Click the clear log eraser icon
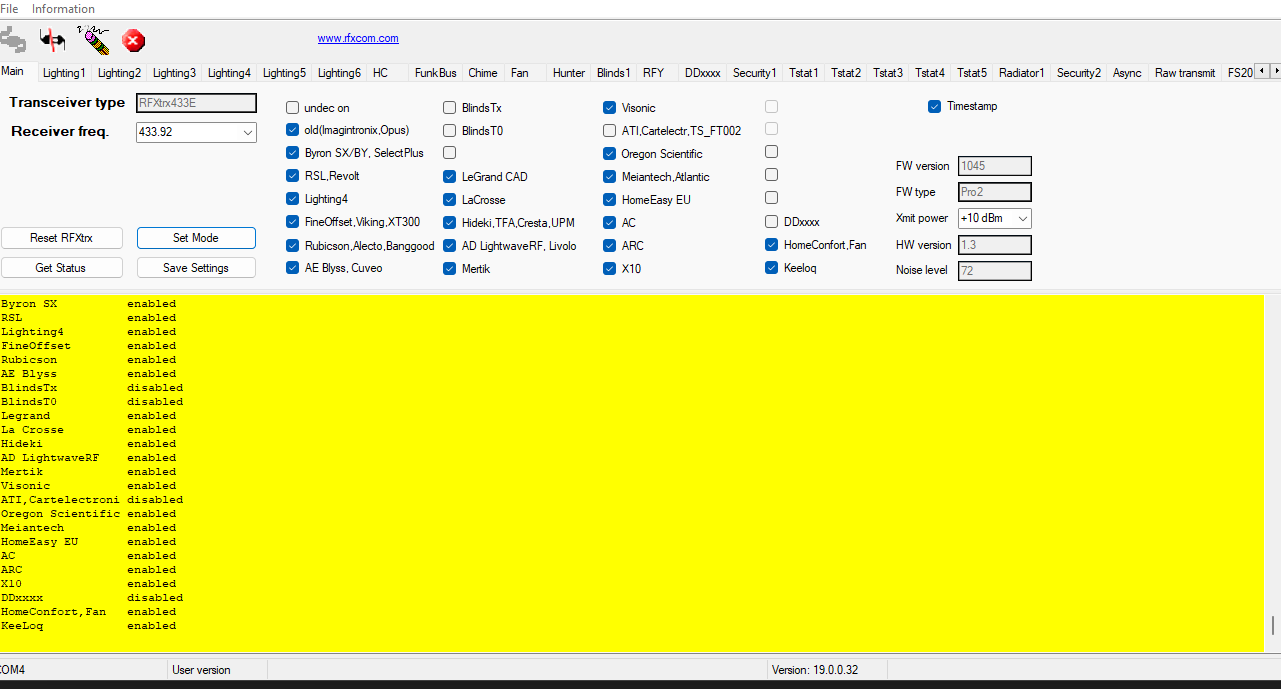 [x=94, y=40]
